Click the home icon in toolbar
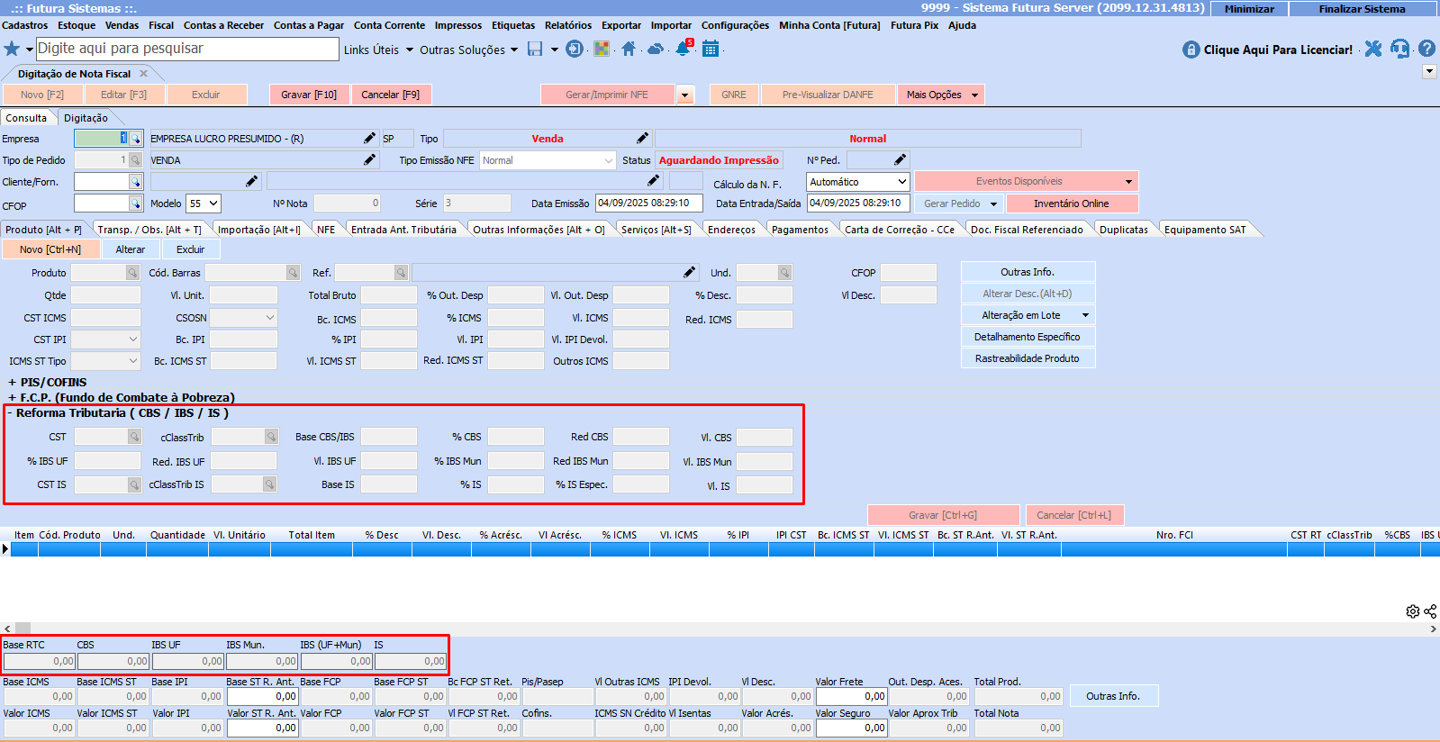The image size is (1440, 742). click(x=628, y=49)
